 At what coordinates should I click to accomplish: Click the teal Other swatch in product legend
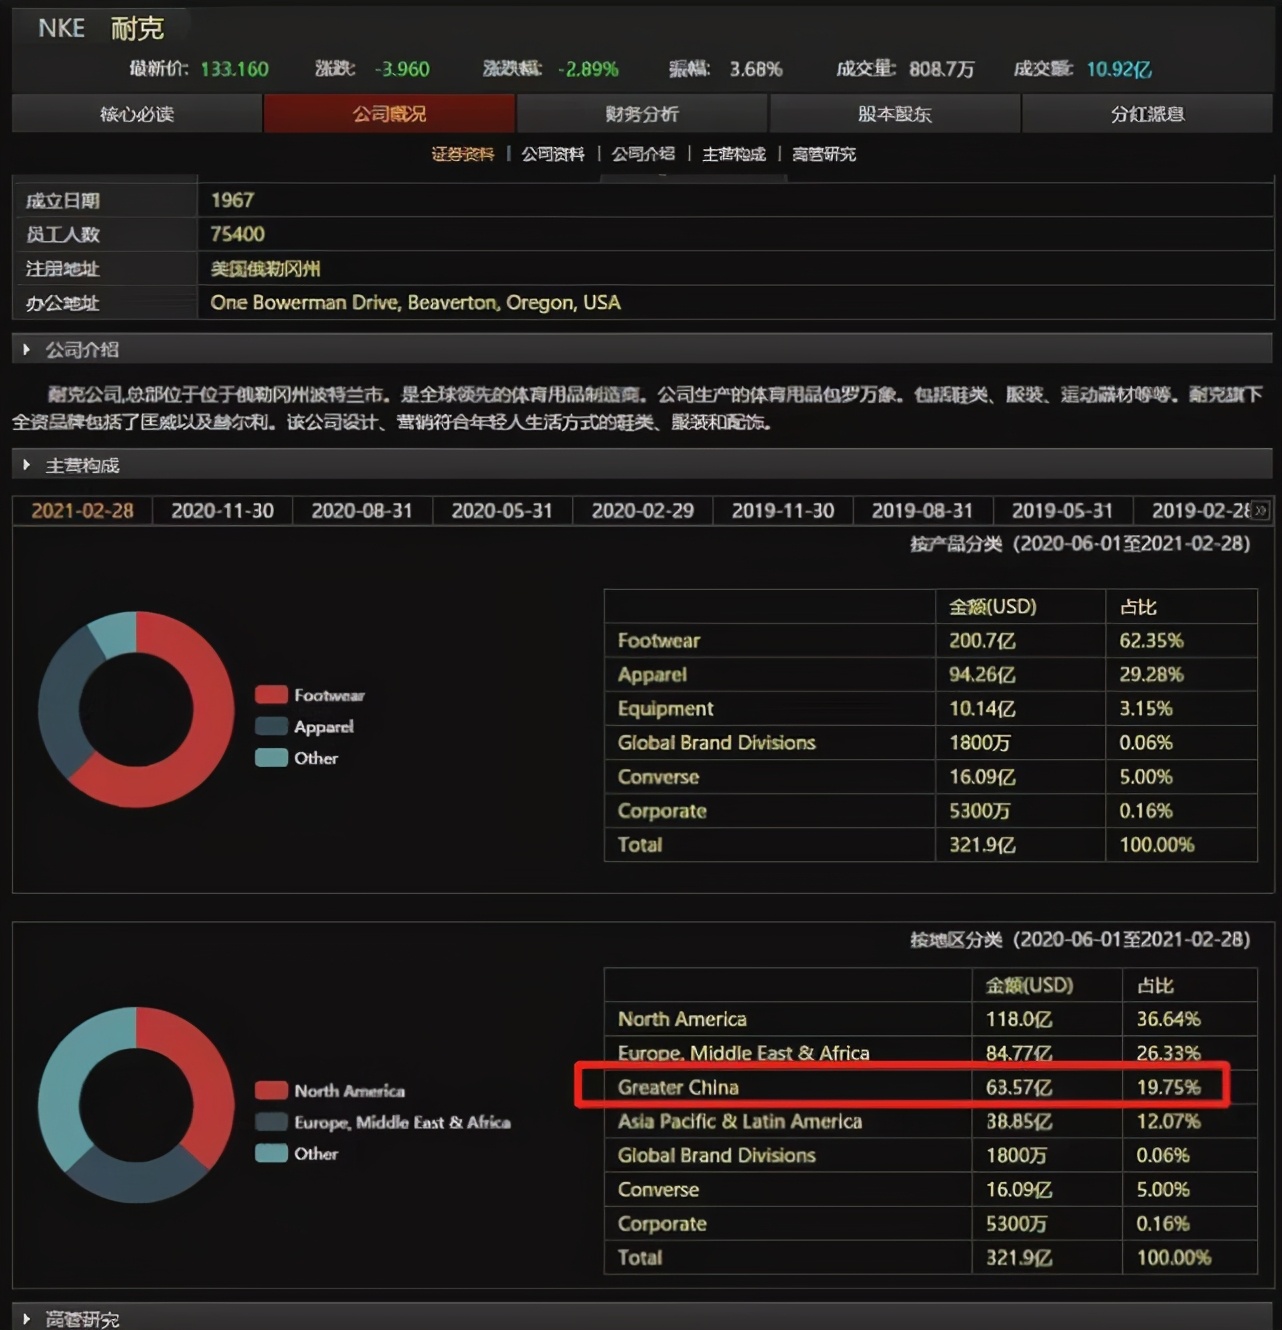271,758
